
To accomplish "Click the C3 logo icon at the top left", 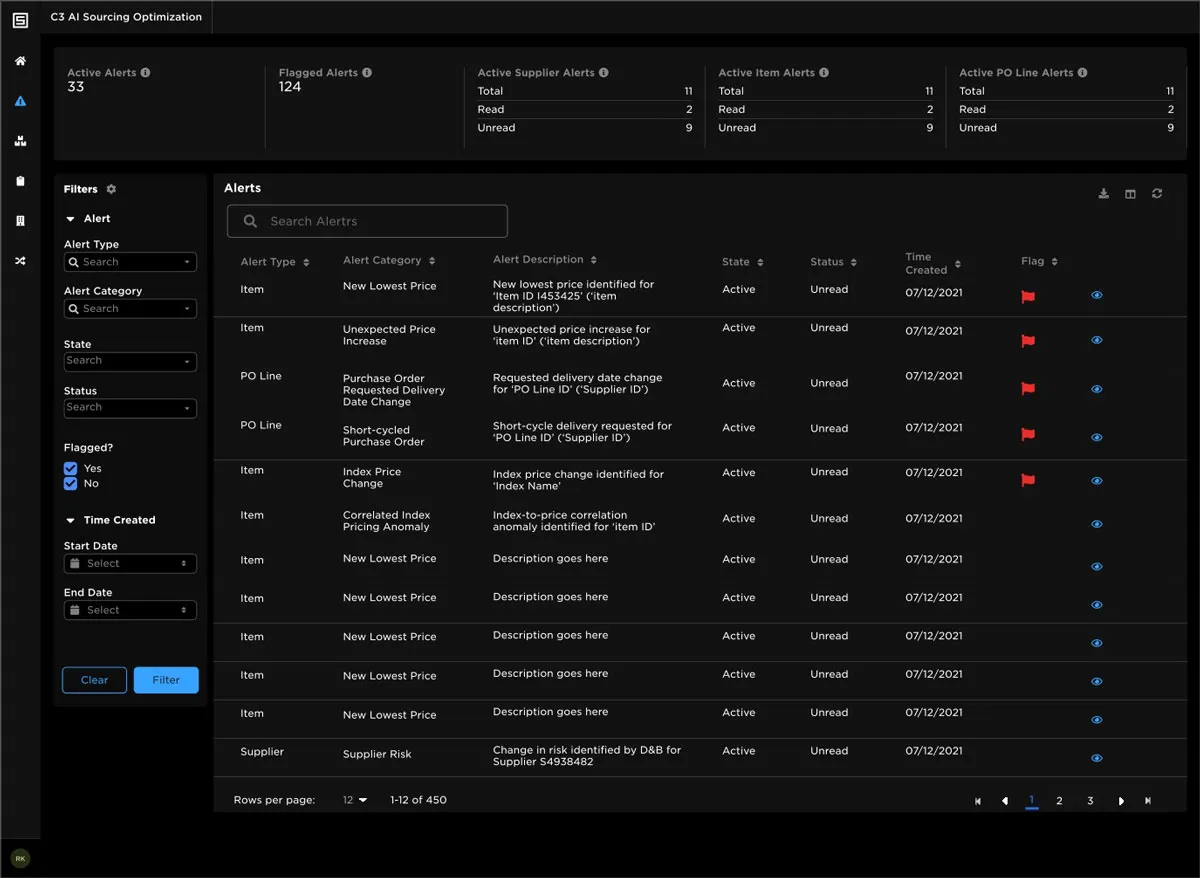I will click(x=20, y=19).
